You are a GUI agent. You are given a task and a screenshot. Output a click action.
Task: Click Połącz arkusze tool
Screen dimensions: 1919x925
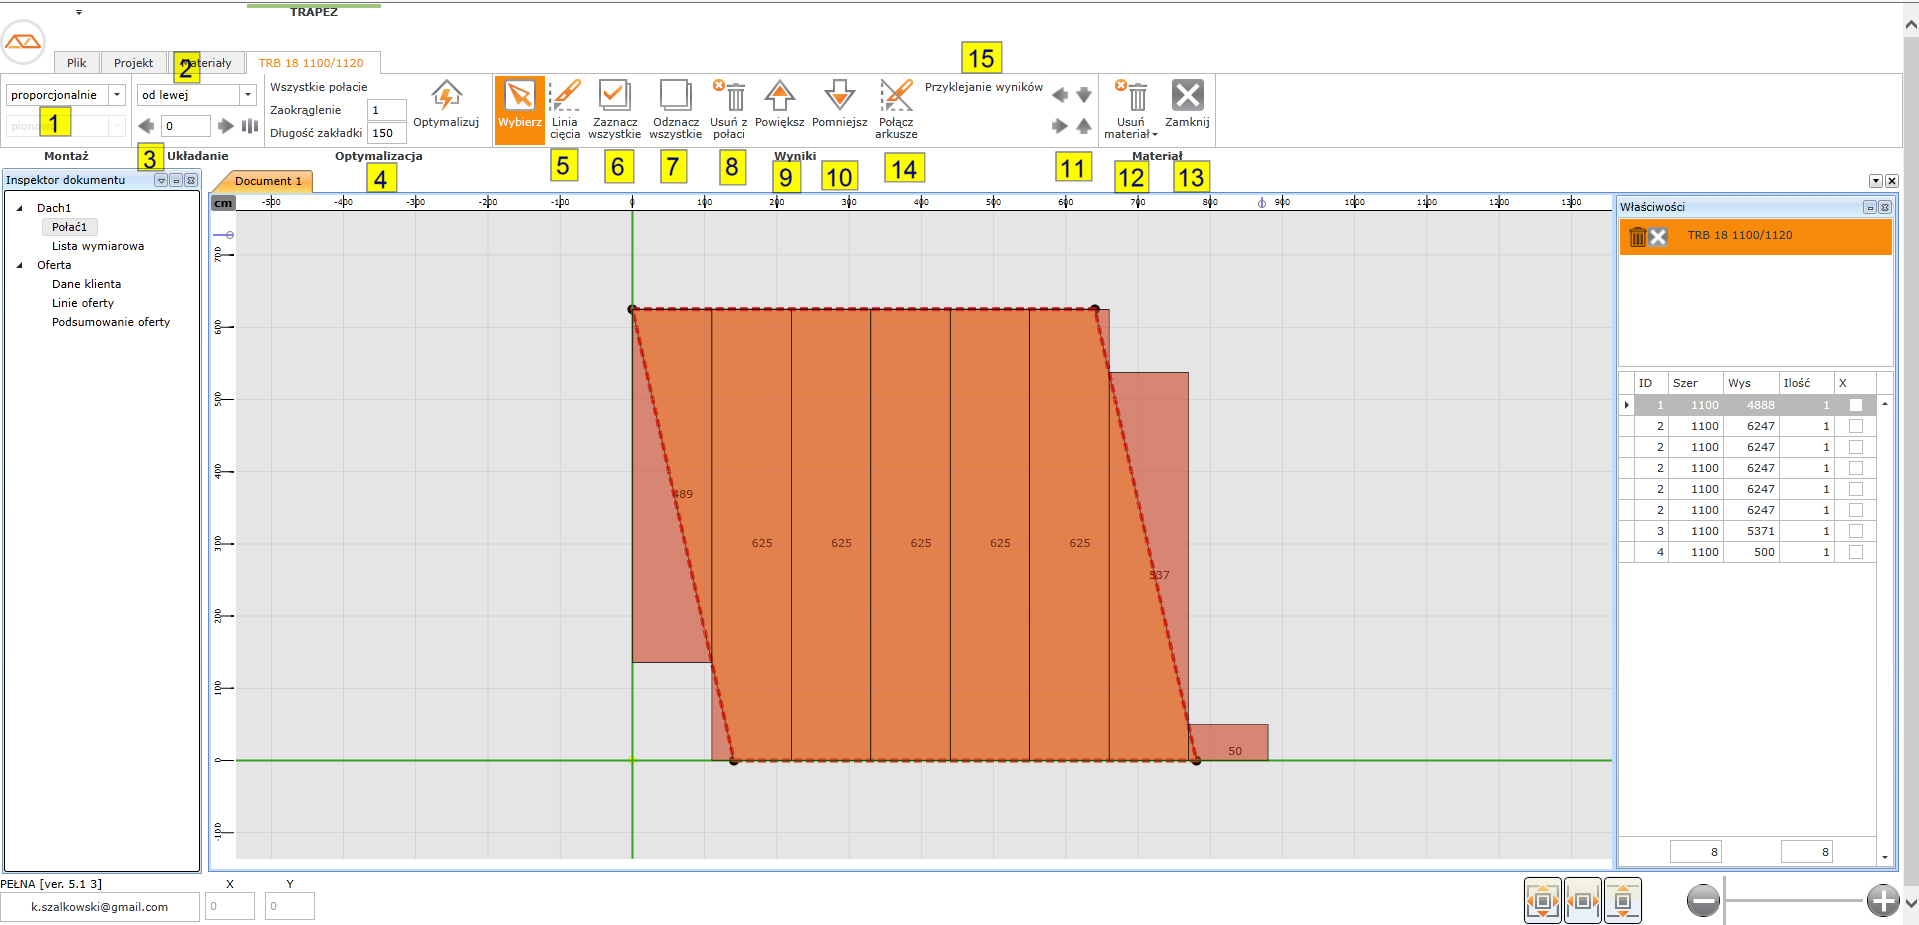pyautogui.click(x=896, y=97)
